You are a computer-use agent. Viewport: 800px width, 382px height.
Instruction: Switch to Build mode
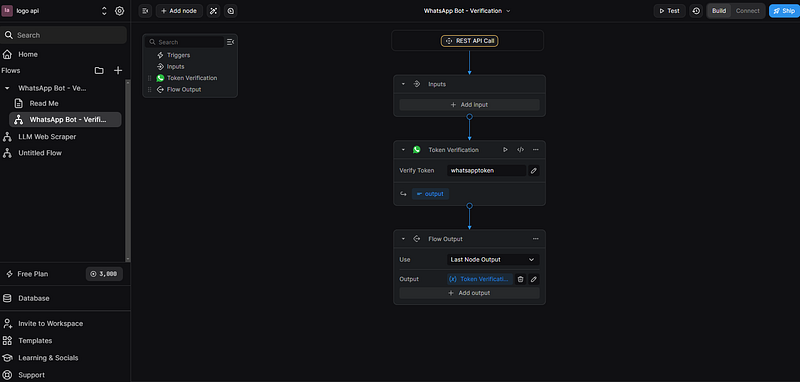click(719, 11)
